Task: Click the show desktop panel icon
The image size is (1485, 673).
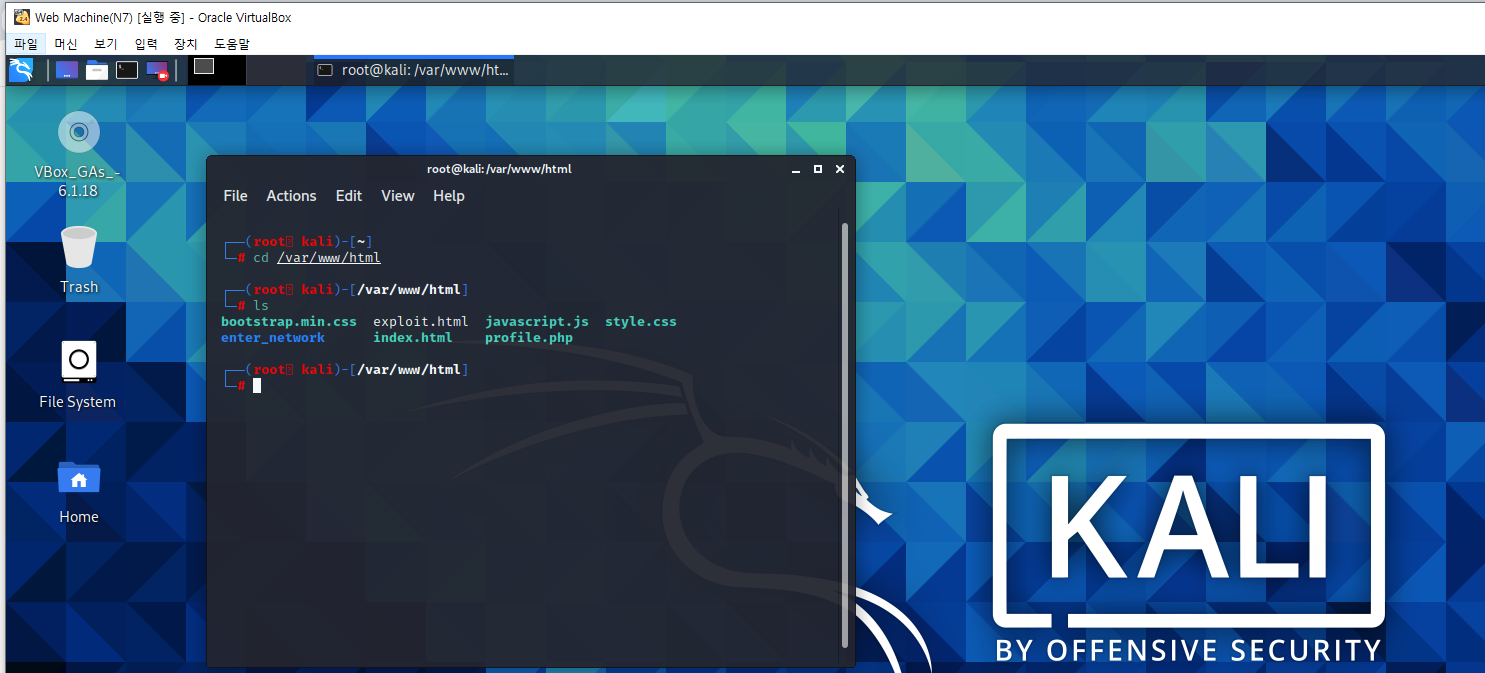Action: 67,70
